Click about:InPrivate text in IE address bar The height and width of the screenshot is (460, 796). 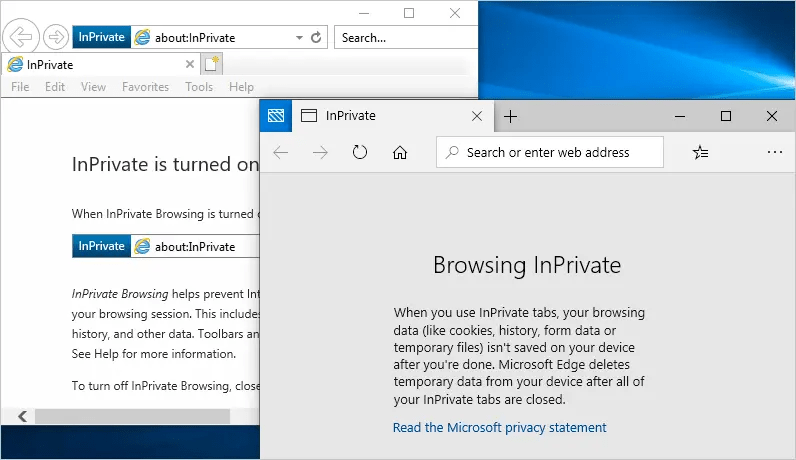pyautogui.click(x=195, y=38)
